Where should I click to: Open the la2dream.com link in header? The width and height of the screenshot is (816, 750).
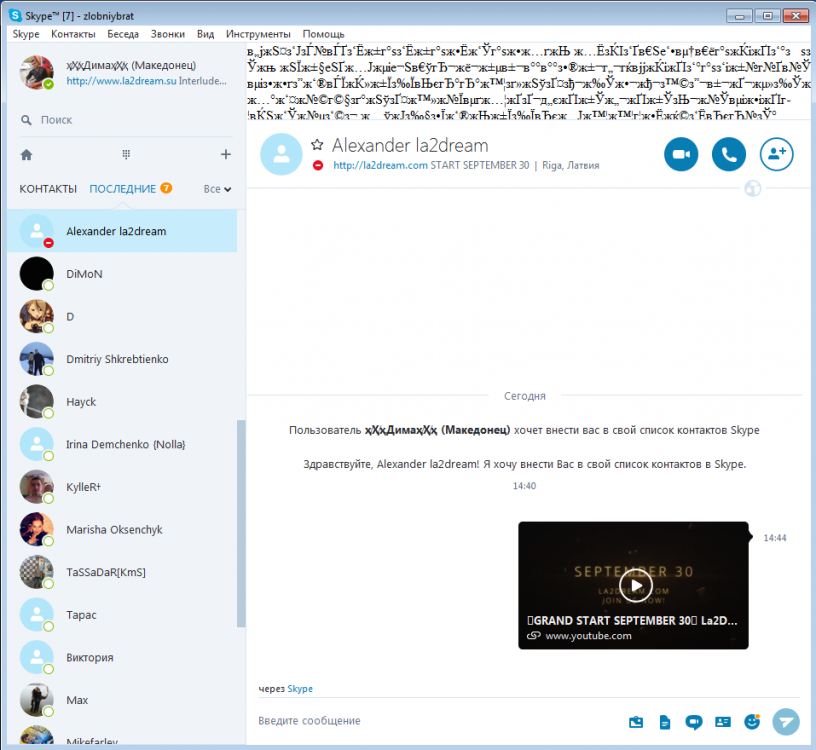pyautogui.click(x=380, y=166)
